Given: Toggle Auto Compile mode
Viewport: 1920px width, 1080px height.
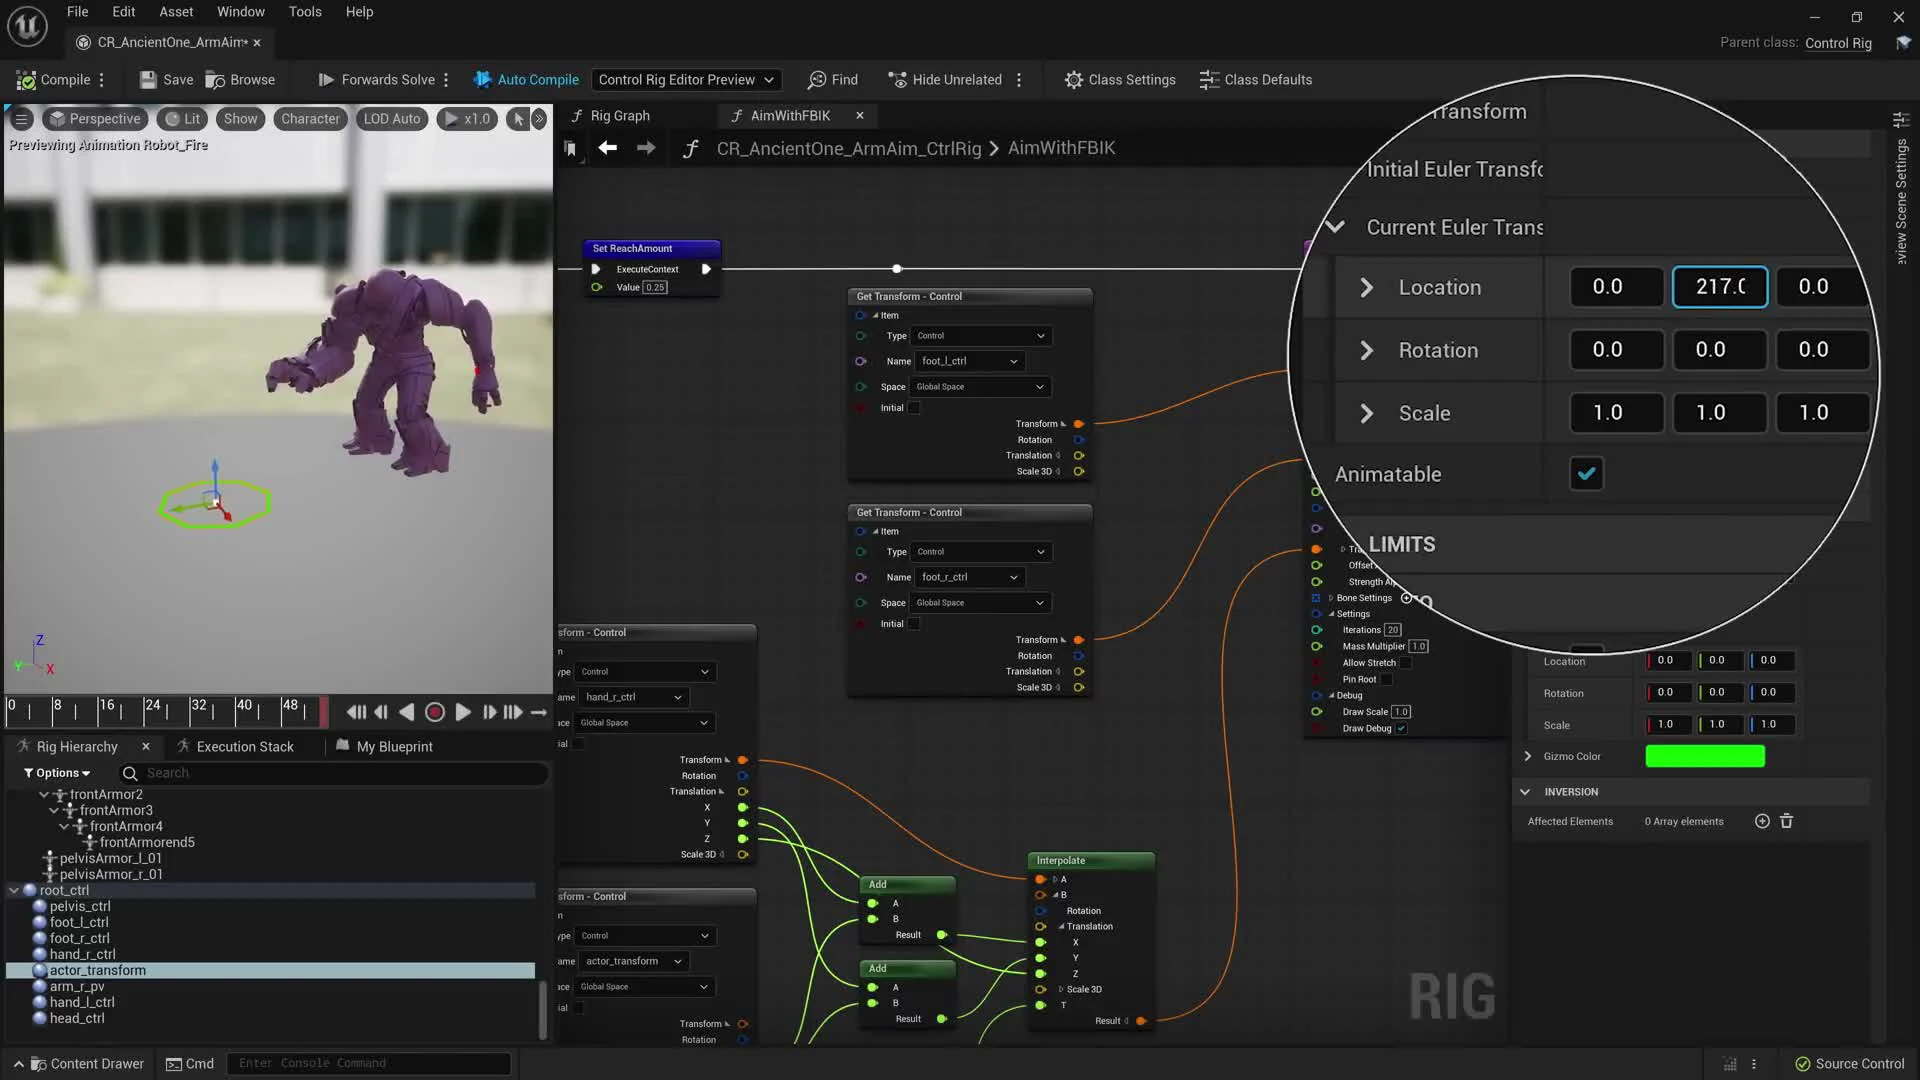Looking at the screenshot, I should click(526, 80).
